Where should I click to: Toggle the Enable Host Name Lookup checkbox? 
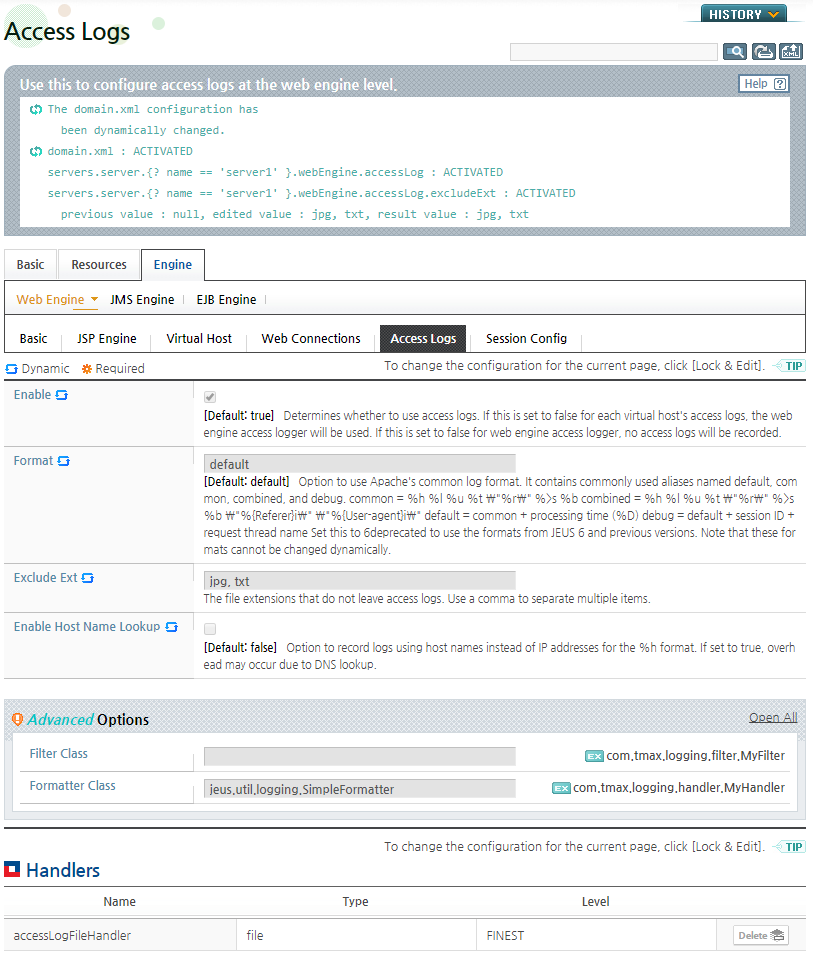click(x=210, y=629)
